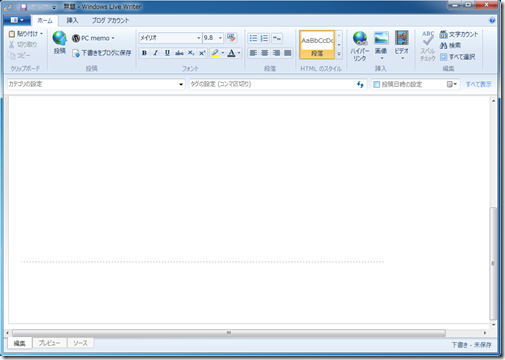Toggle Bold formatting button
The width and height of the screenshot is (505, 360).
point(144,53)
